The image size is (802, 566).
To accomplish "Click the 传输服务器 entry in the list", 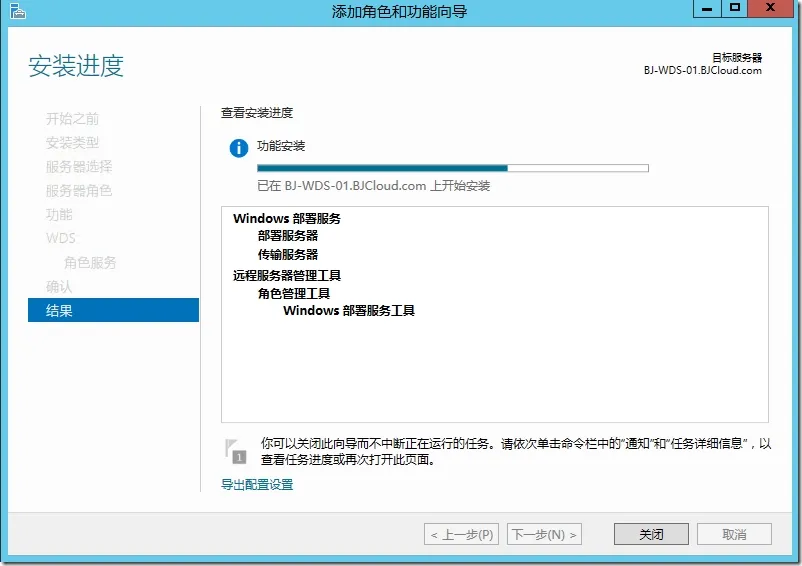I will click(288, 254).
